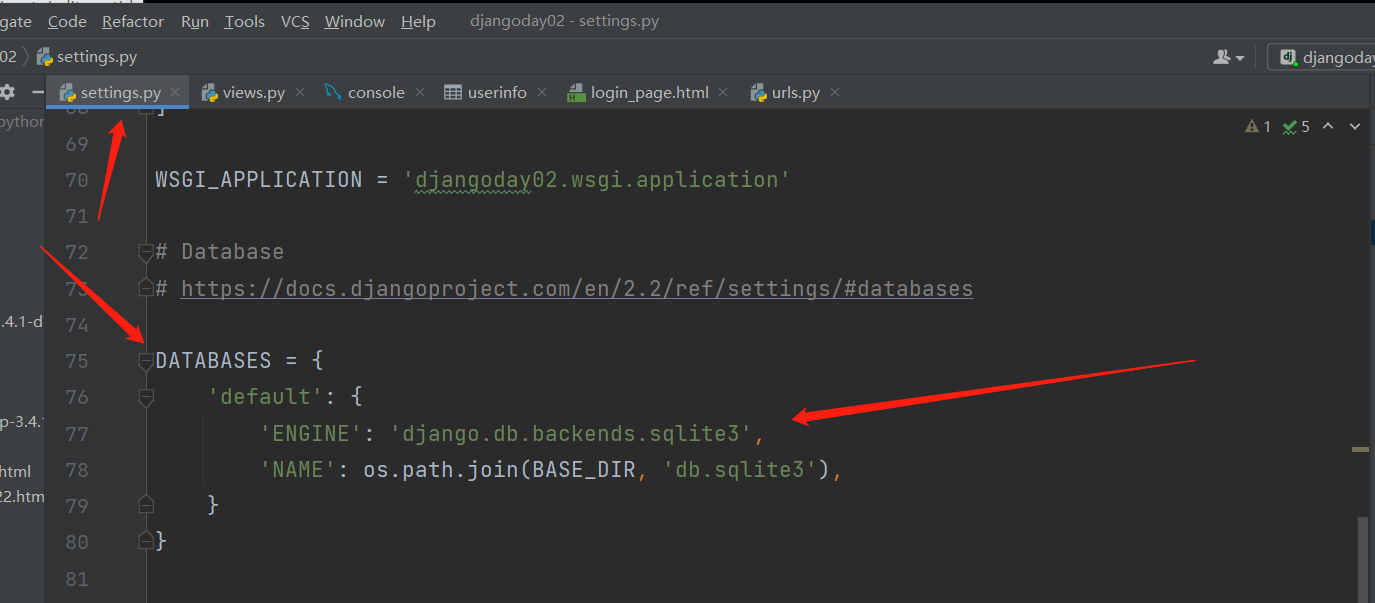Open the Tools menu
The width and height of the screenshot is (1375, 603).
coord(245,21)
